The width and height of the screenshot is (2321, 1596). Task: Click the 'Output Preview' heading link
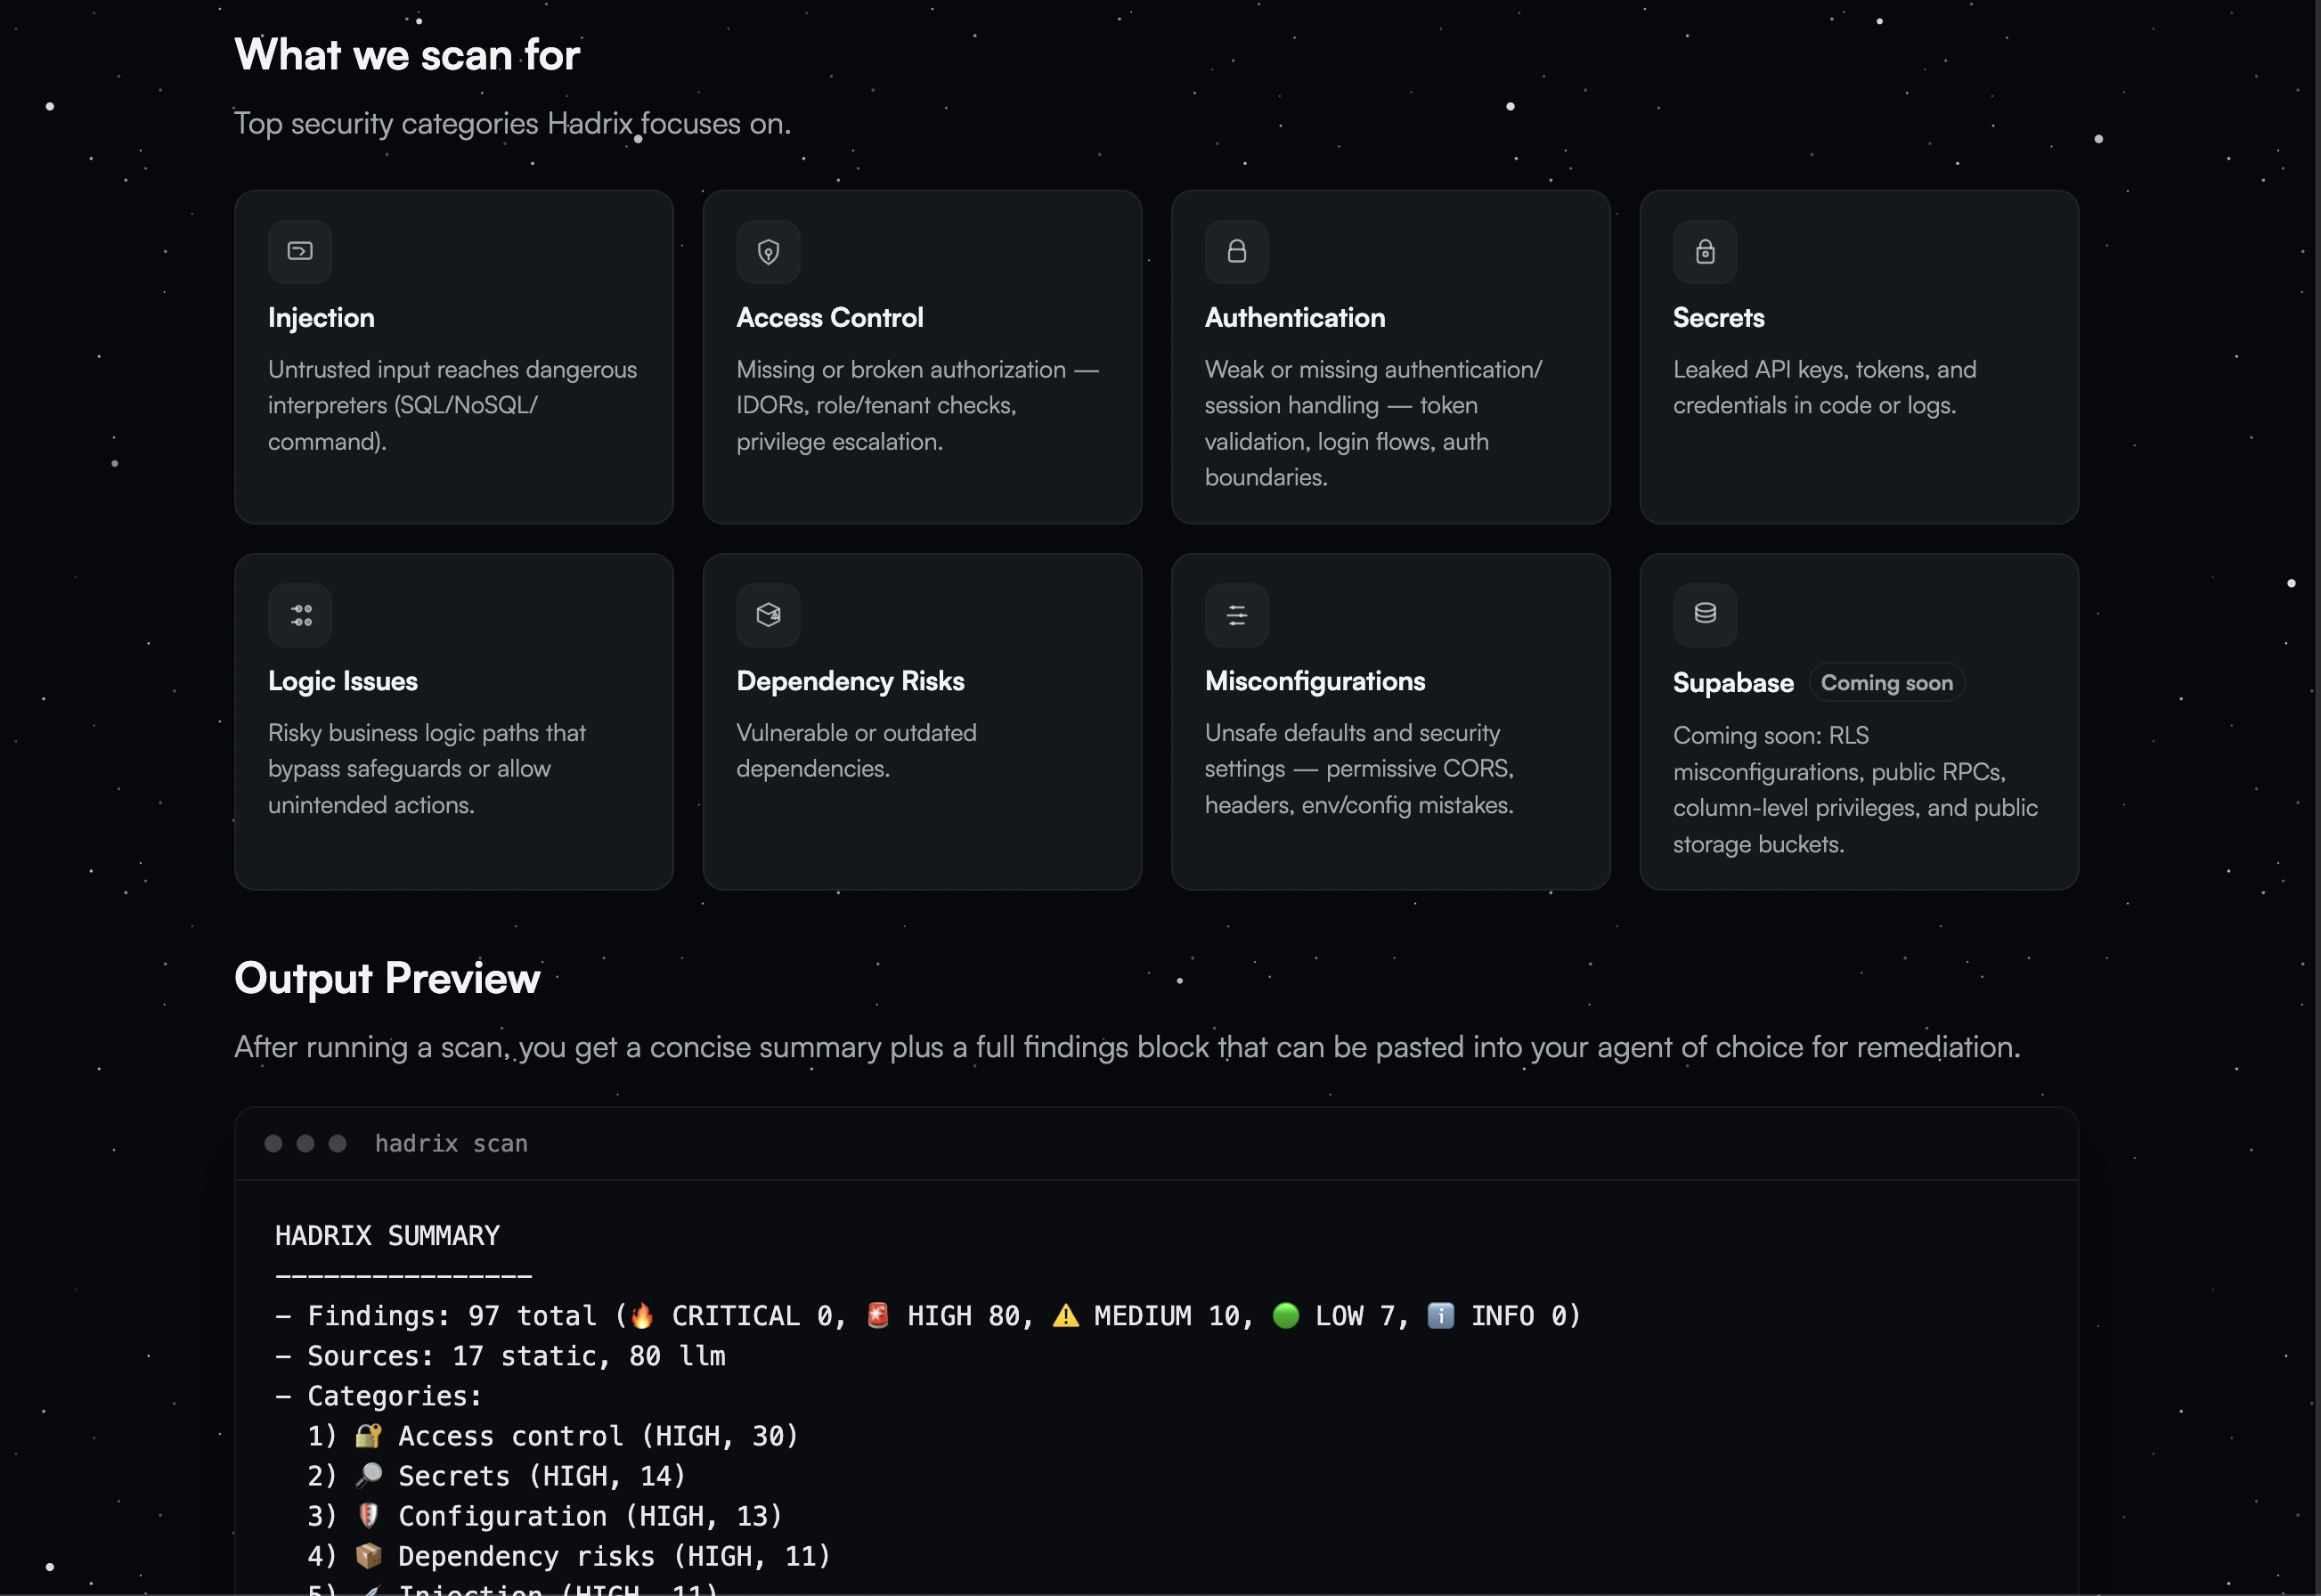click(x=387, y=978)
